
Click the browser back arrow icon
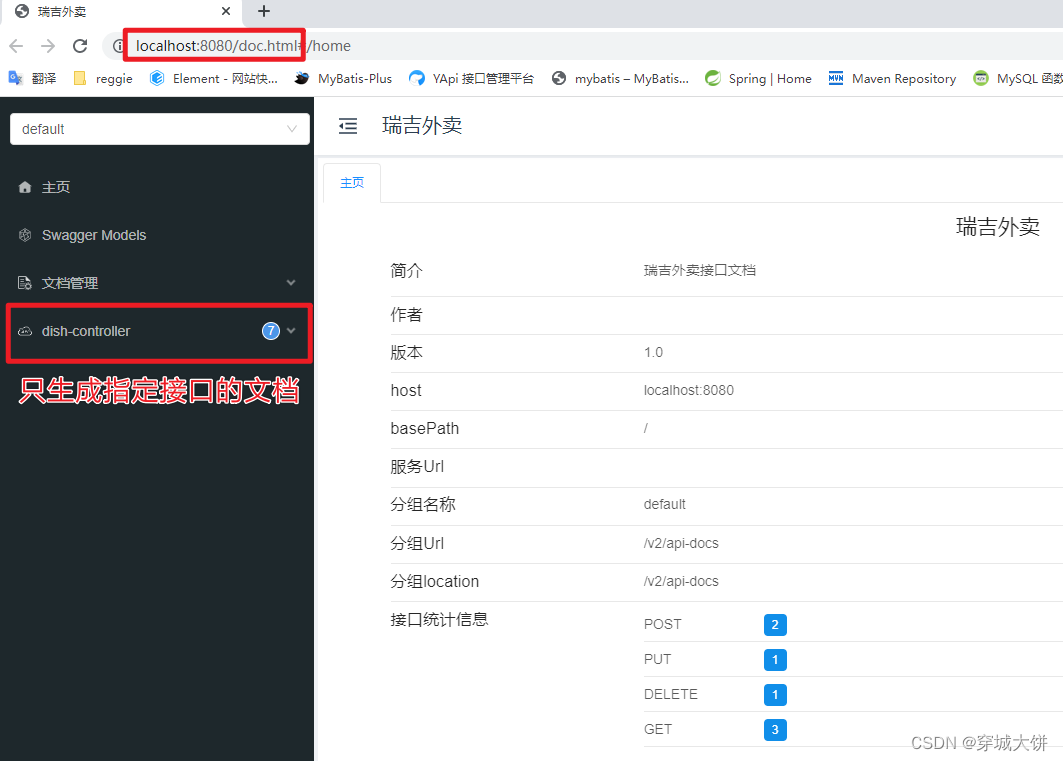tap(15, 45)
